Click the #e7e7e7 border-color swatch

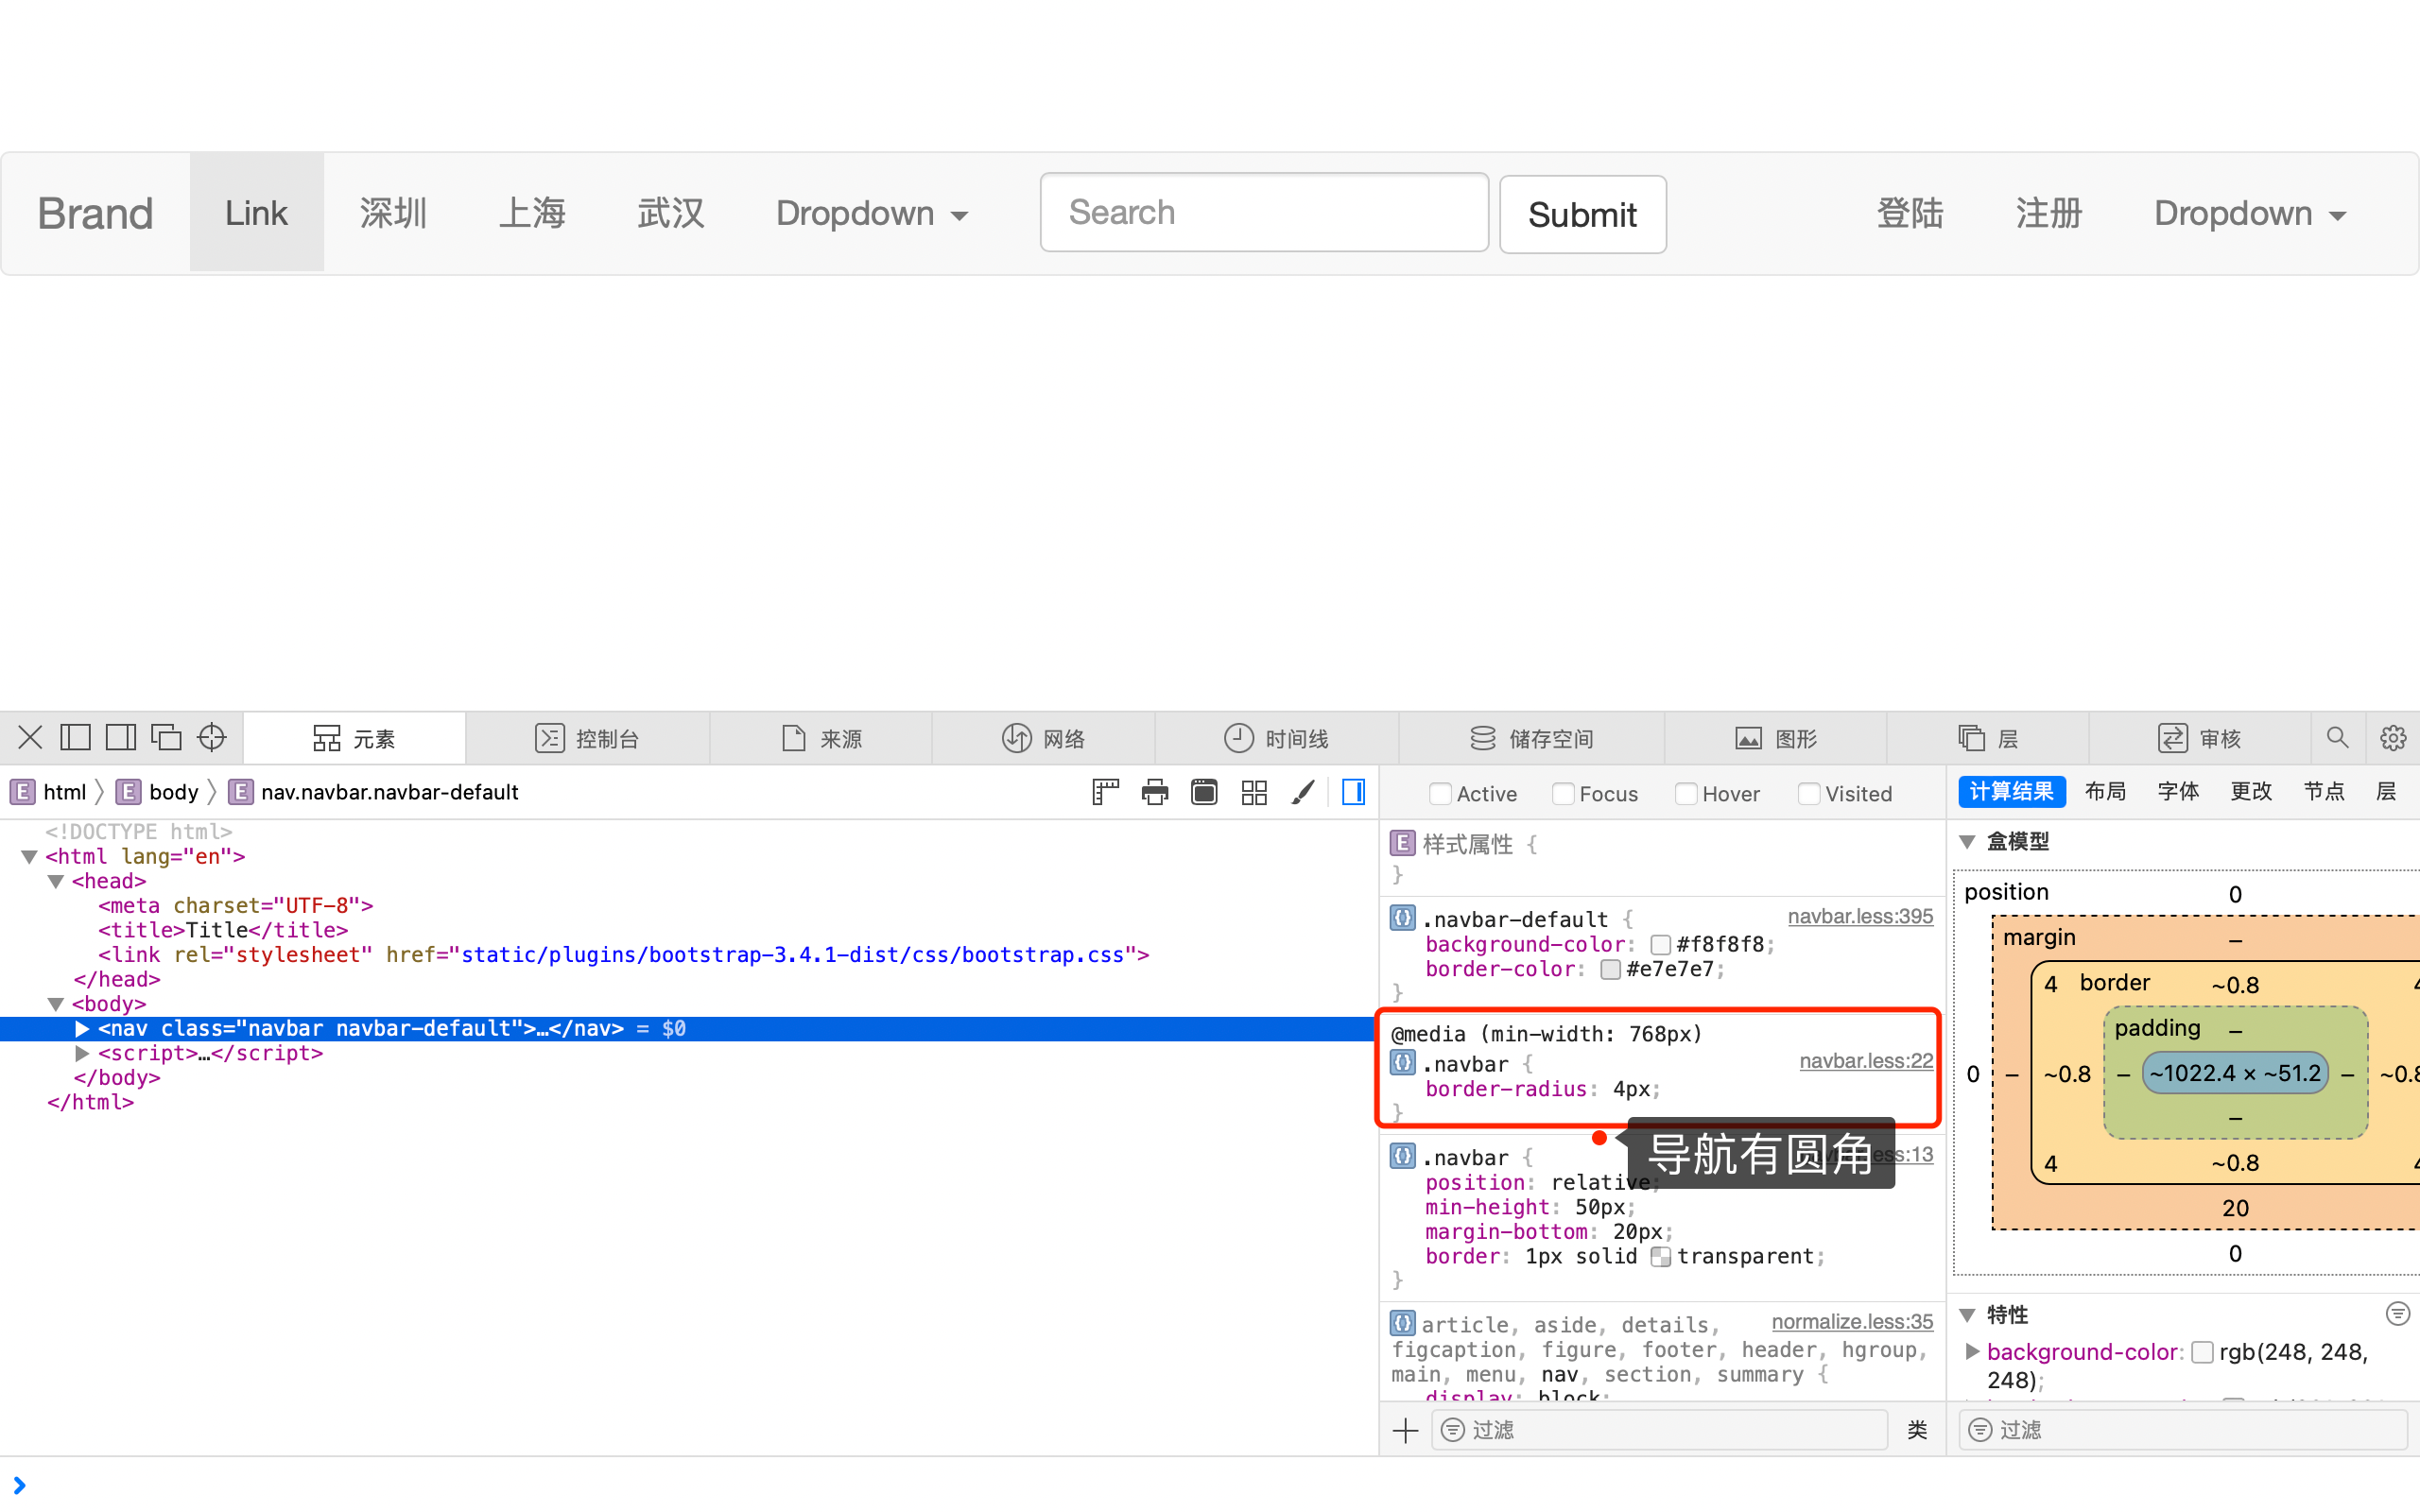click(x=1610, y=970)
